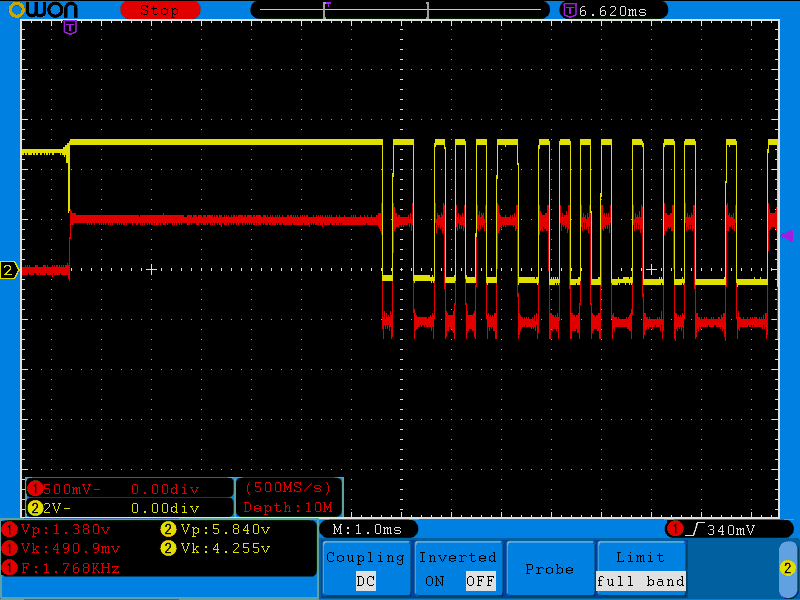Click the waveform memory position bar at top

tap(400, 10)
